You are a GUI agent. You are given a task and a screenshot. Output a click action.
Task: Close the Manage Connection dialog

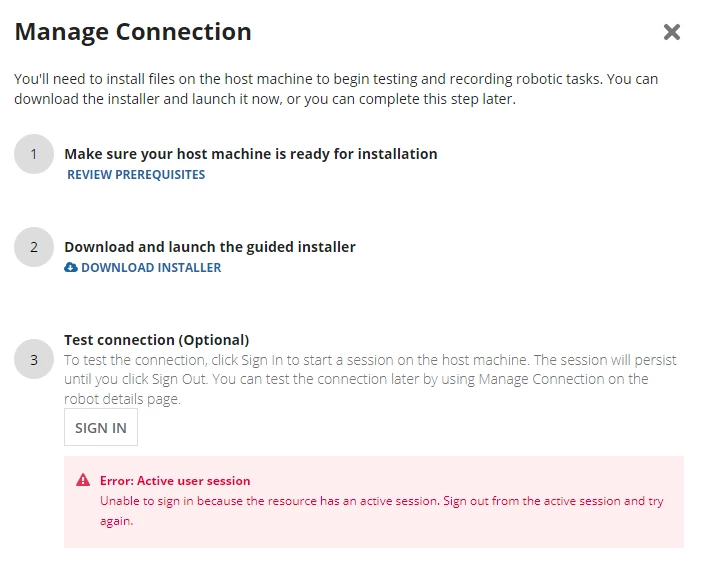point(672,32)
